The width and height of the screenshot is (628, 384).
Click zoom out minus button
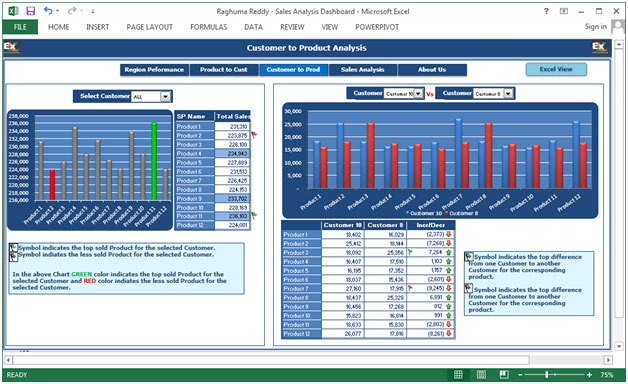(x=520, y=375)
